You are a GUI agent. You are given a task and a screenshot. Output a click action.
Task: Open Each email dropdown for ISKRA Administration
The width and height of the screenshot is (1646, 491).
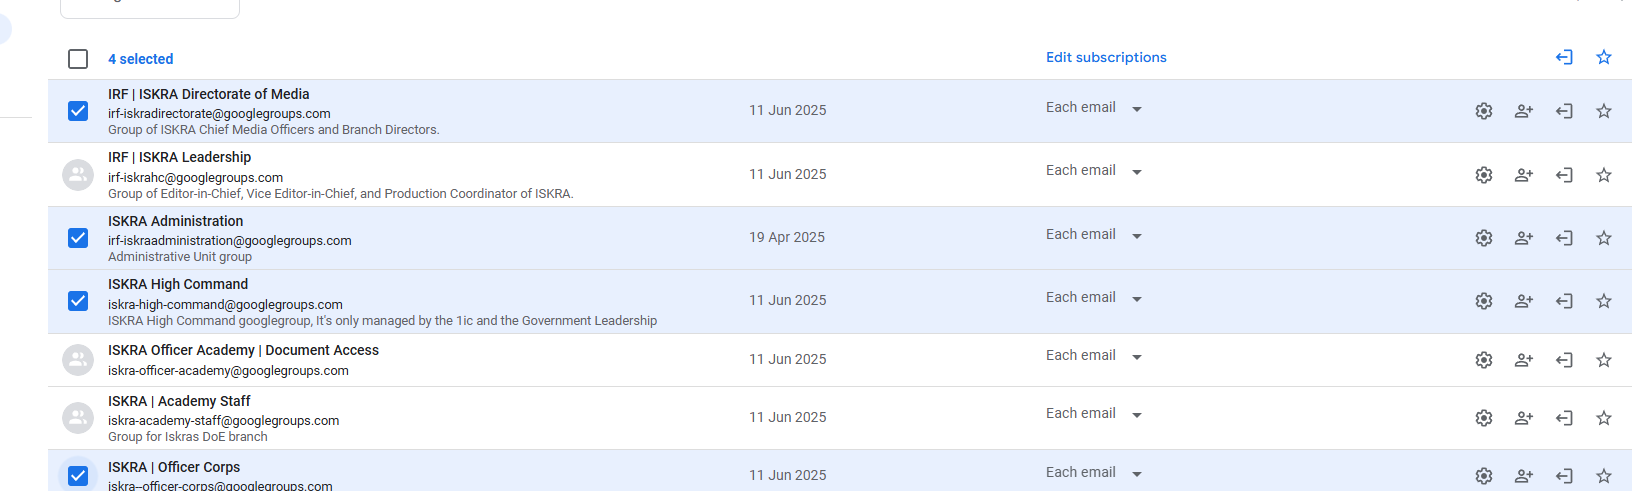[1094, 235]
